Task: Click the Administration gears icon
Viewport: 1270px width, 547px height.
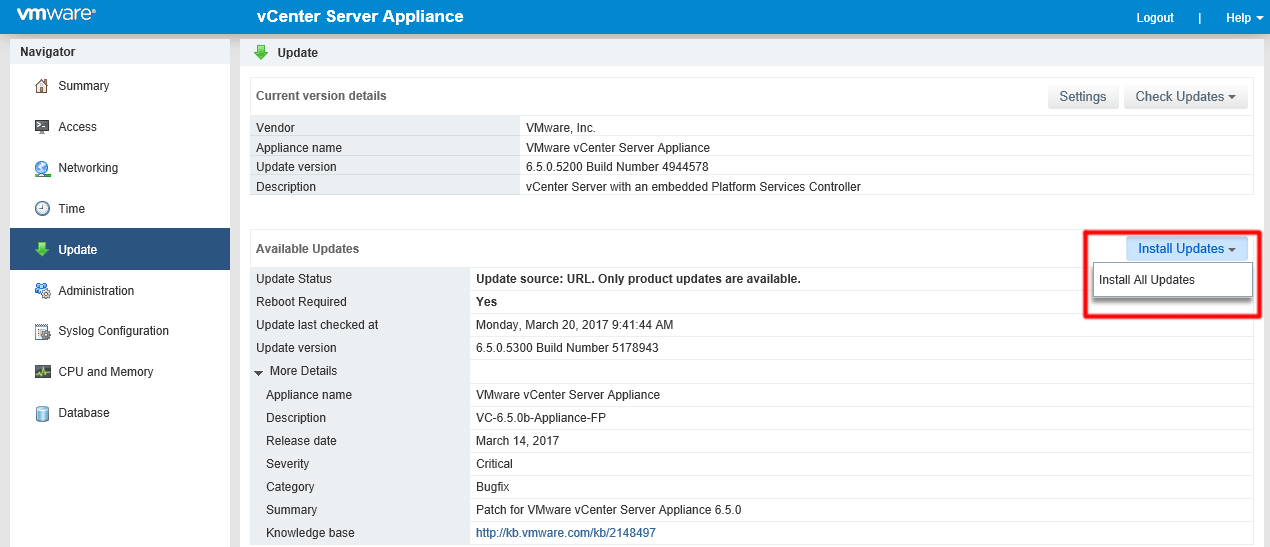Action: click(x=42, y=291)
